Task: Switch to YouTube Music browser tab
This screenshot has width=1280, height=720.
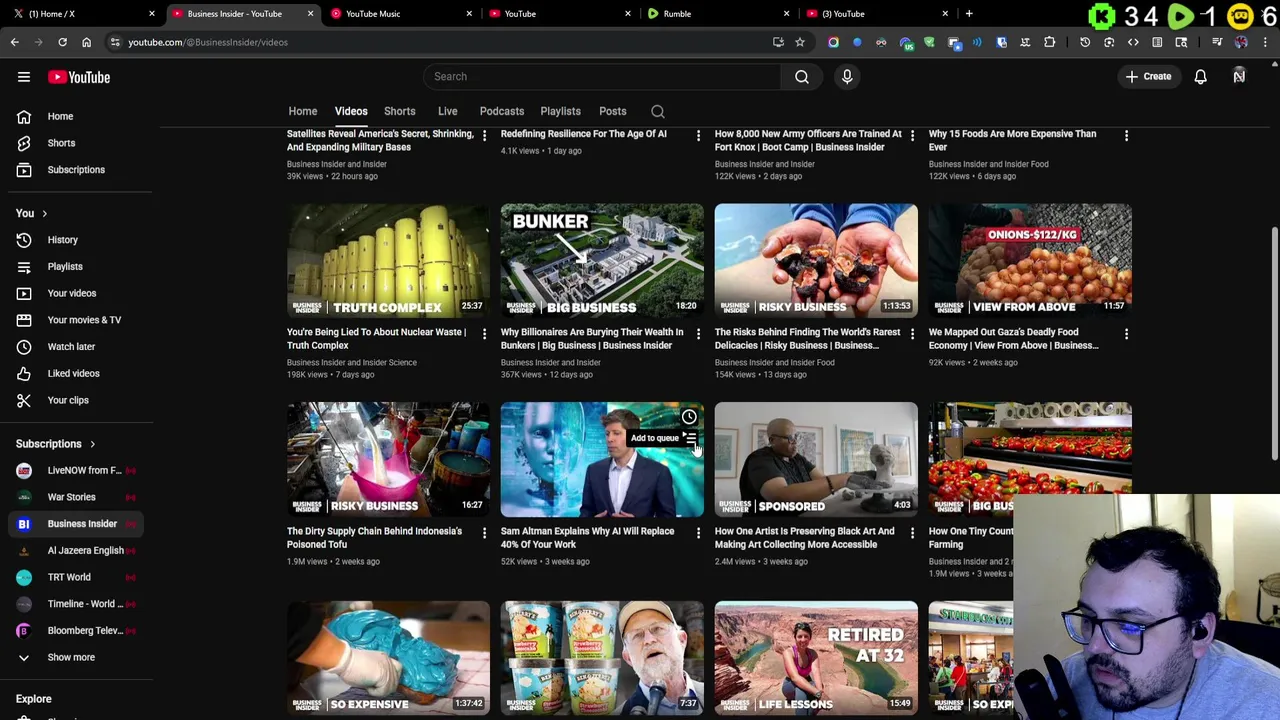Action: 400,14
